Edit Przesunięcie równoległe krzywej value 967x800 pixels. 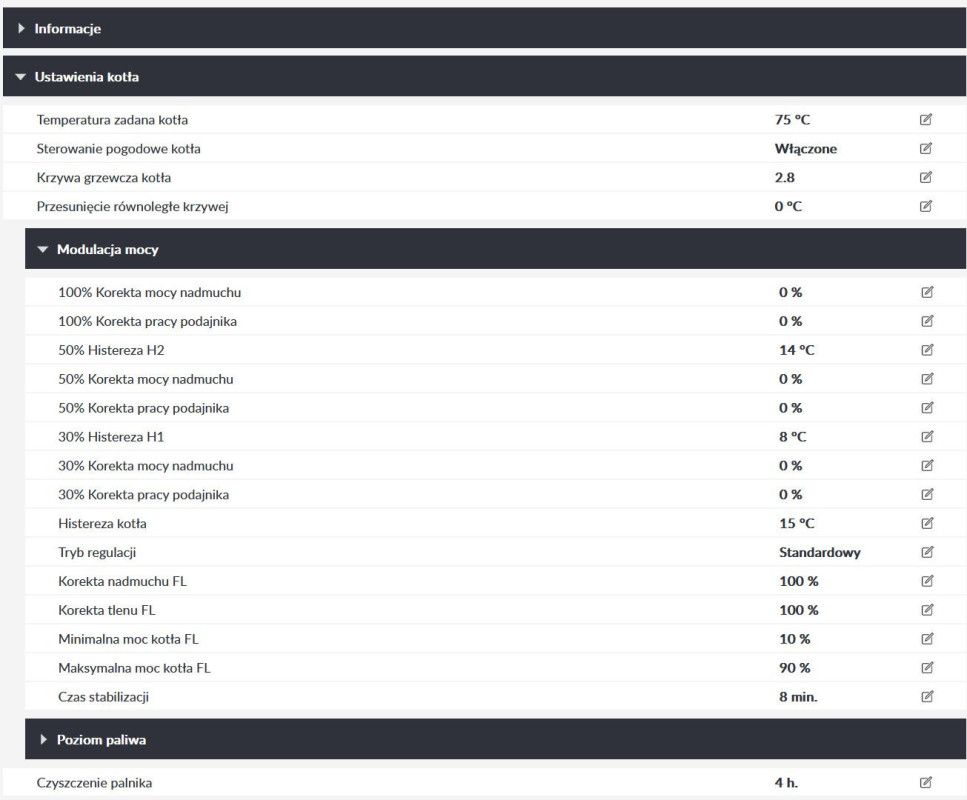coord(926,207)
